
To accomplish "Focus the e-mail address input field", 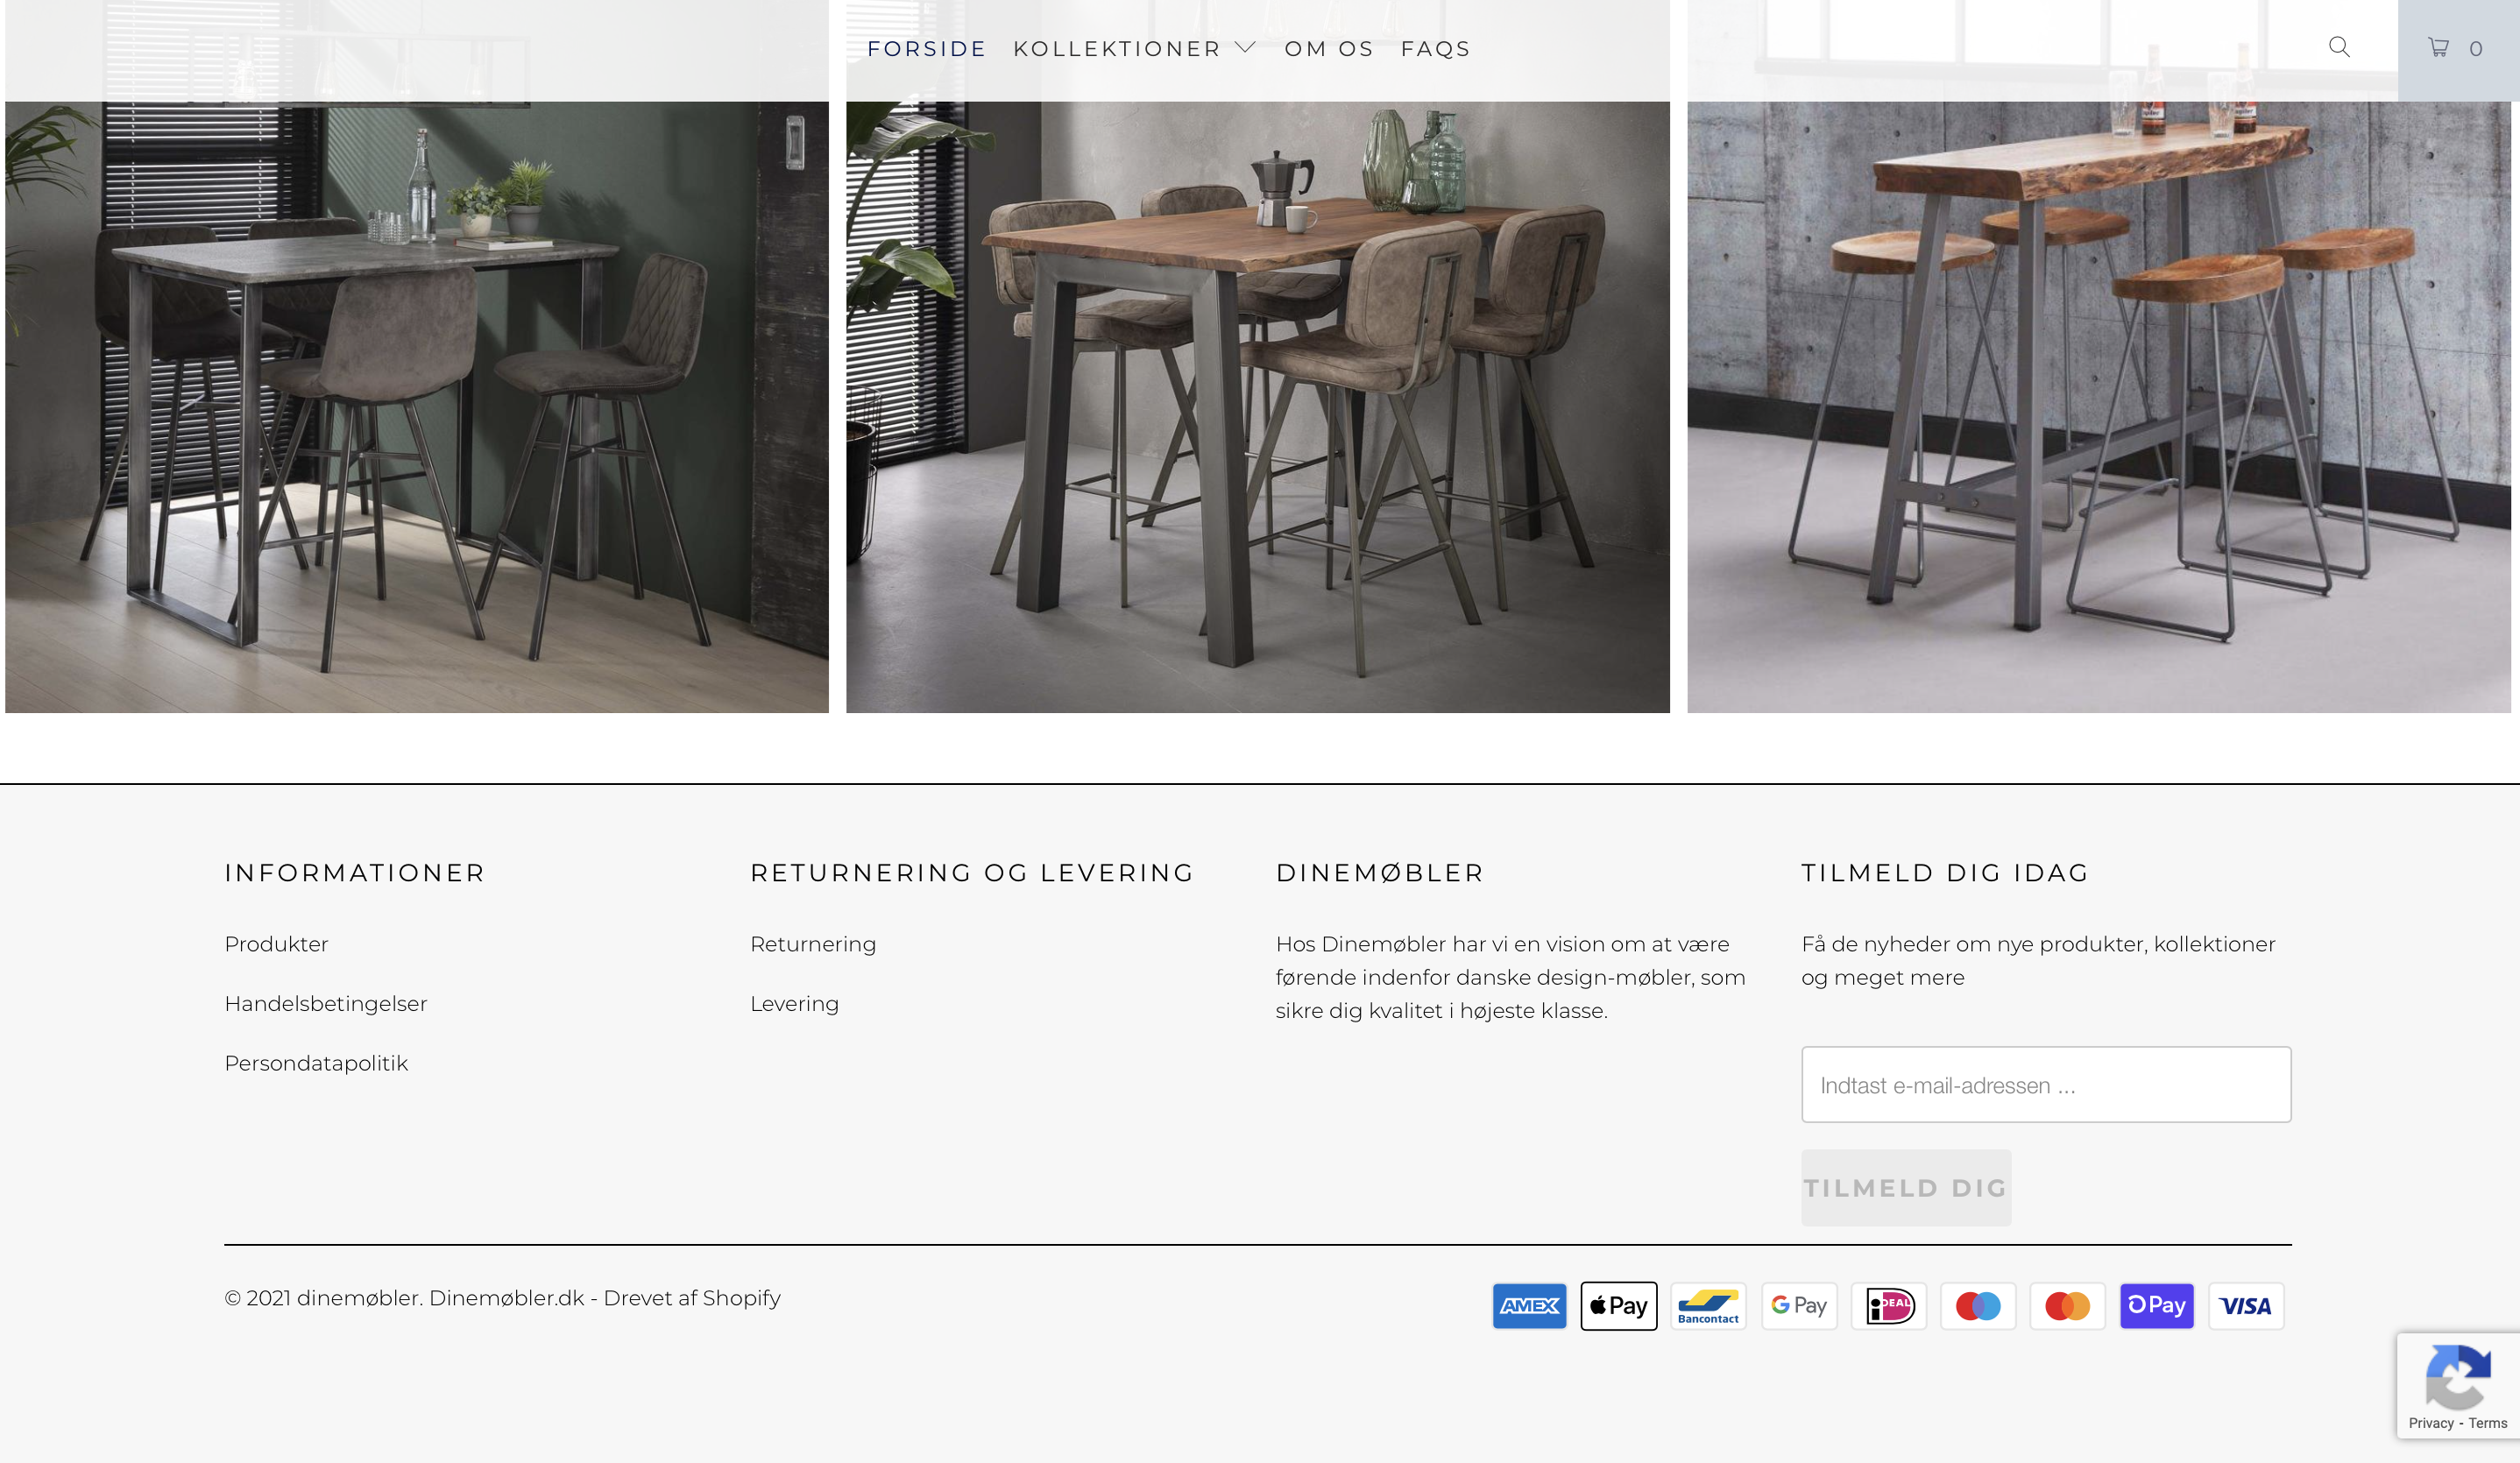I will pyautogui.click(x=2046, y=1084).
